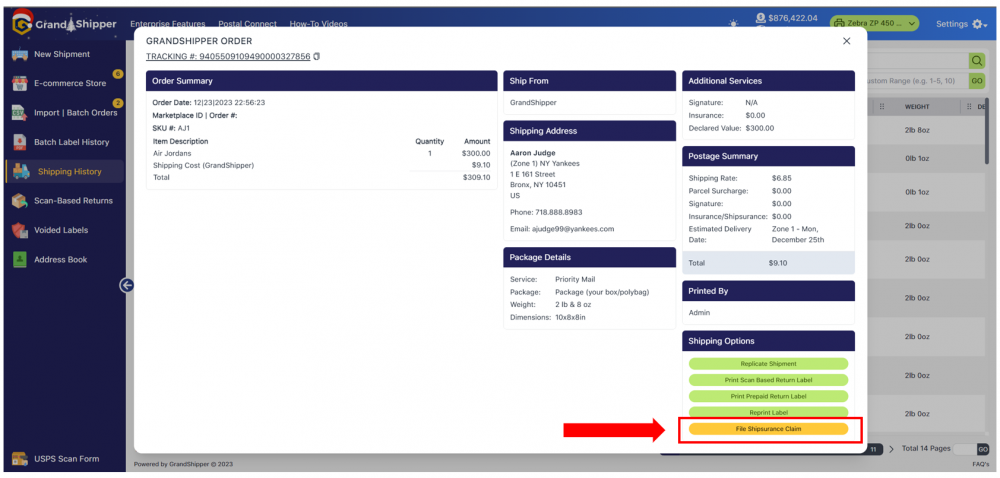Click the pagination GO button
This screenshot has height=478, width=1000.
click(x=983, y=449)
